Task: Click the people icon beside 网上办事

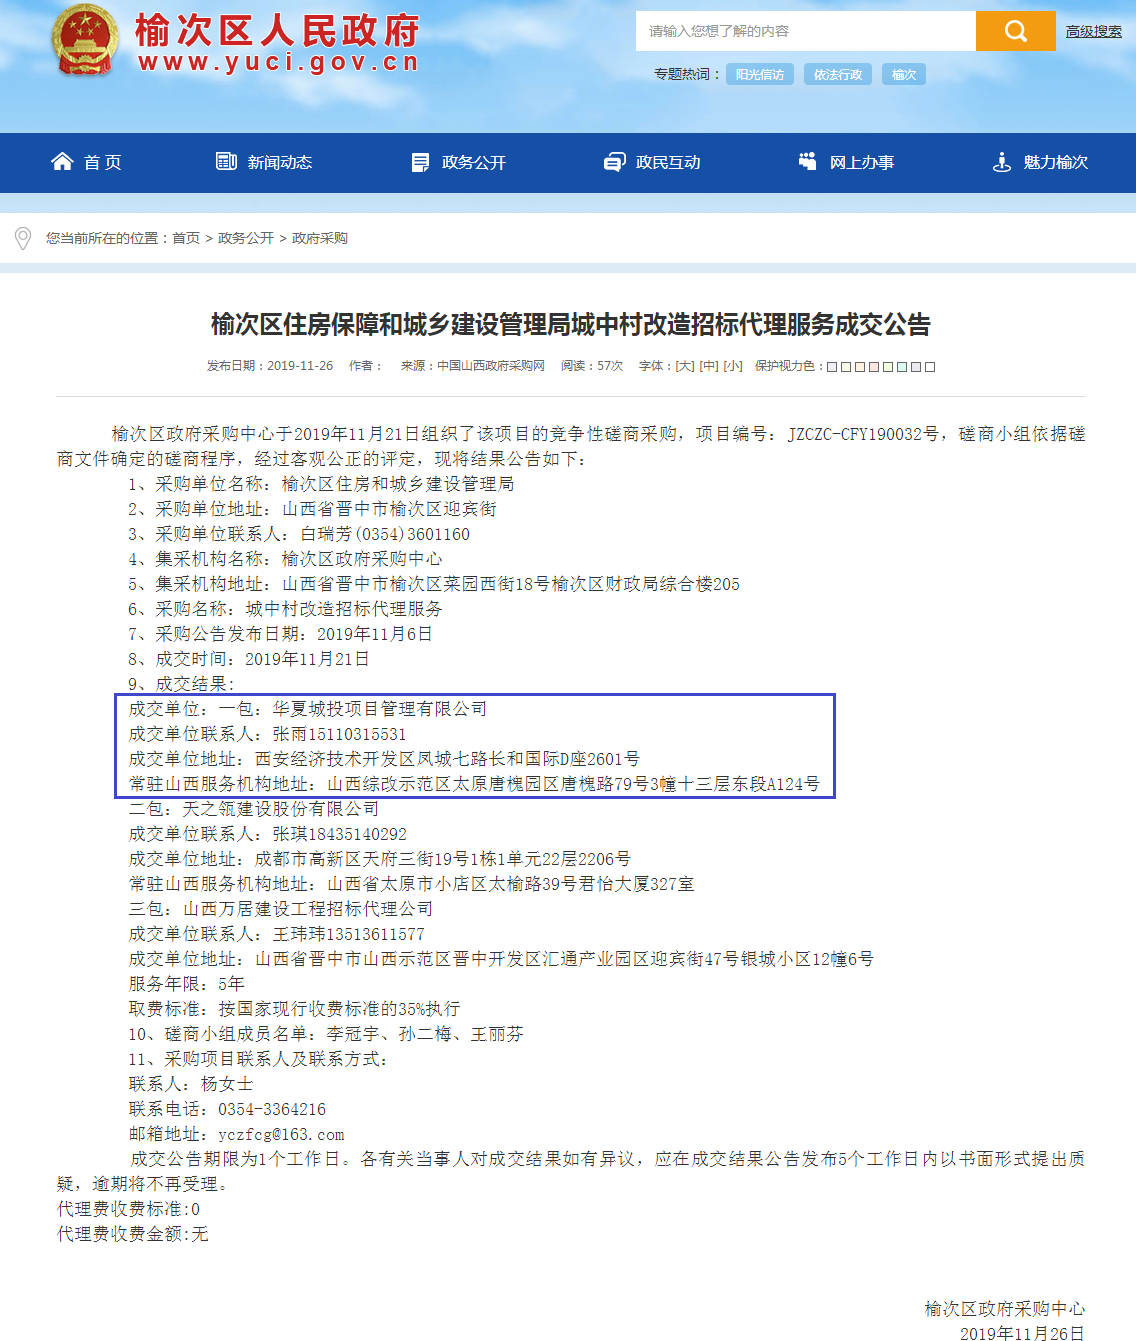Action: coord(808,162)
